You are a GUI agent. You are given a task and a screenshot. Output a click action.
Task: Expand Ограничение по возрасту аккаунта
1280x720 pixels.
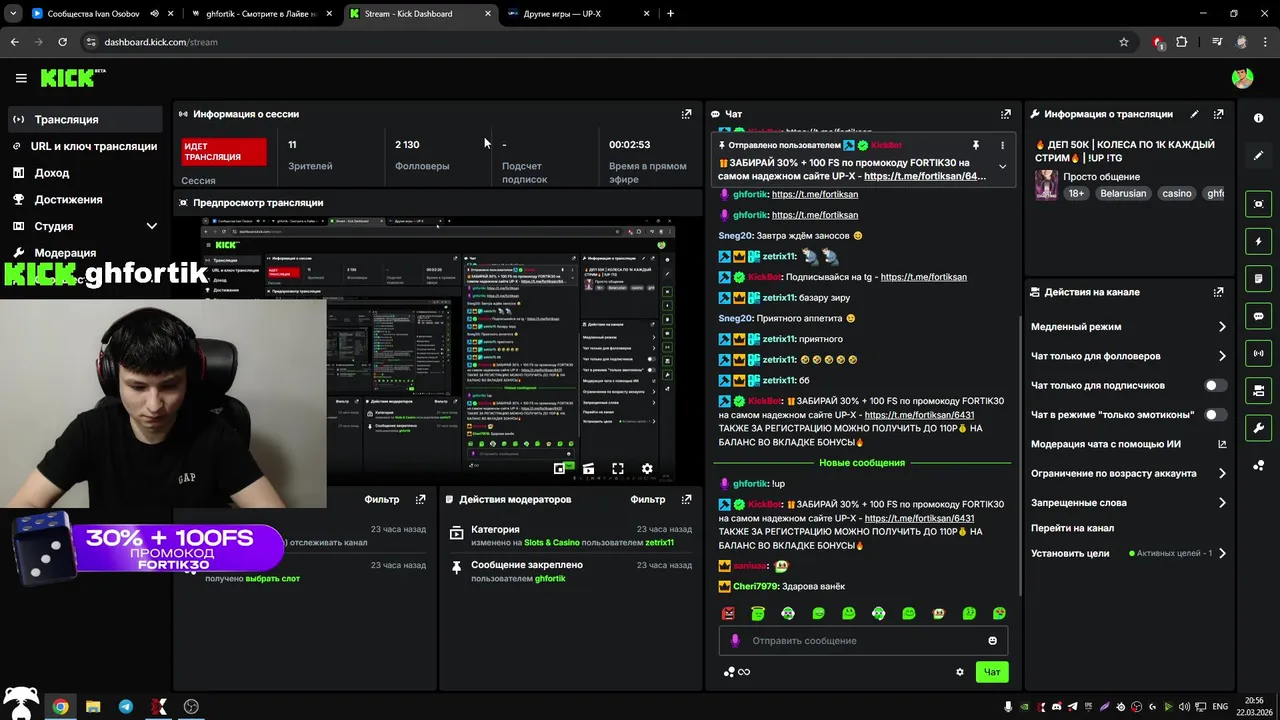tap(1222, 473)
